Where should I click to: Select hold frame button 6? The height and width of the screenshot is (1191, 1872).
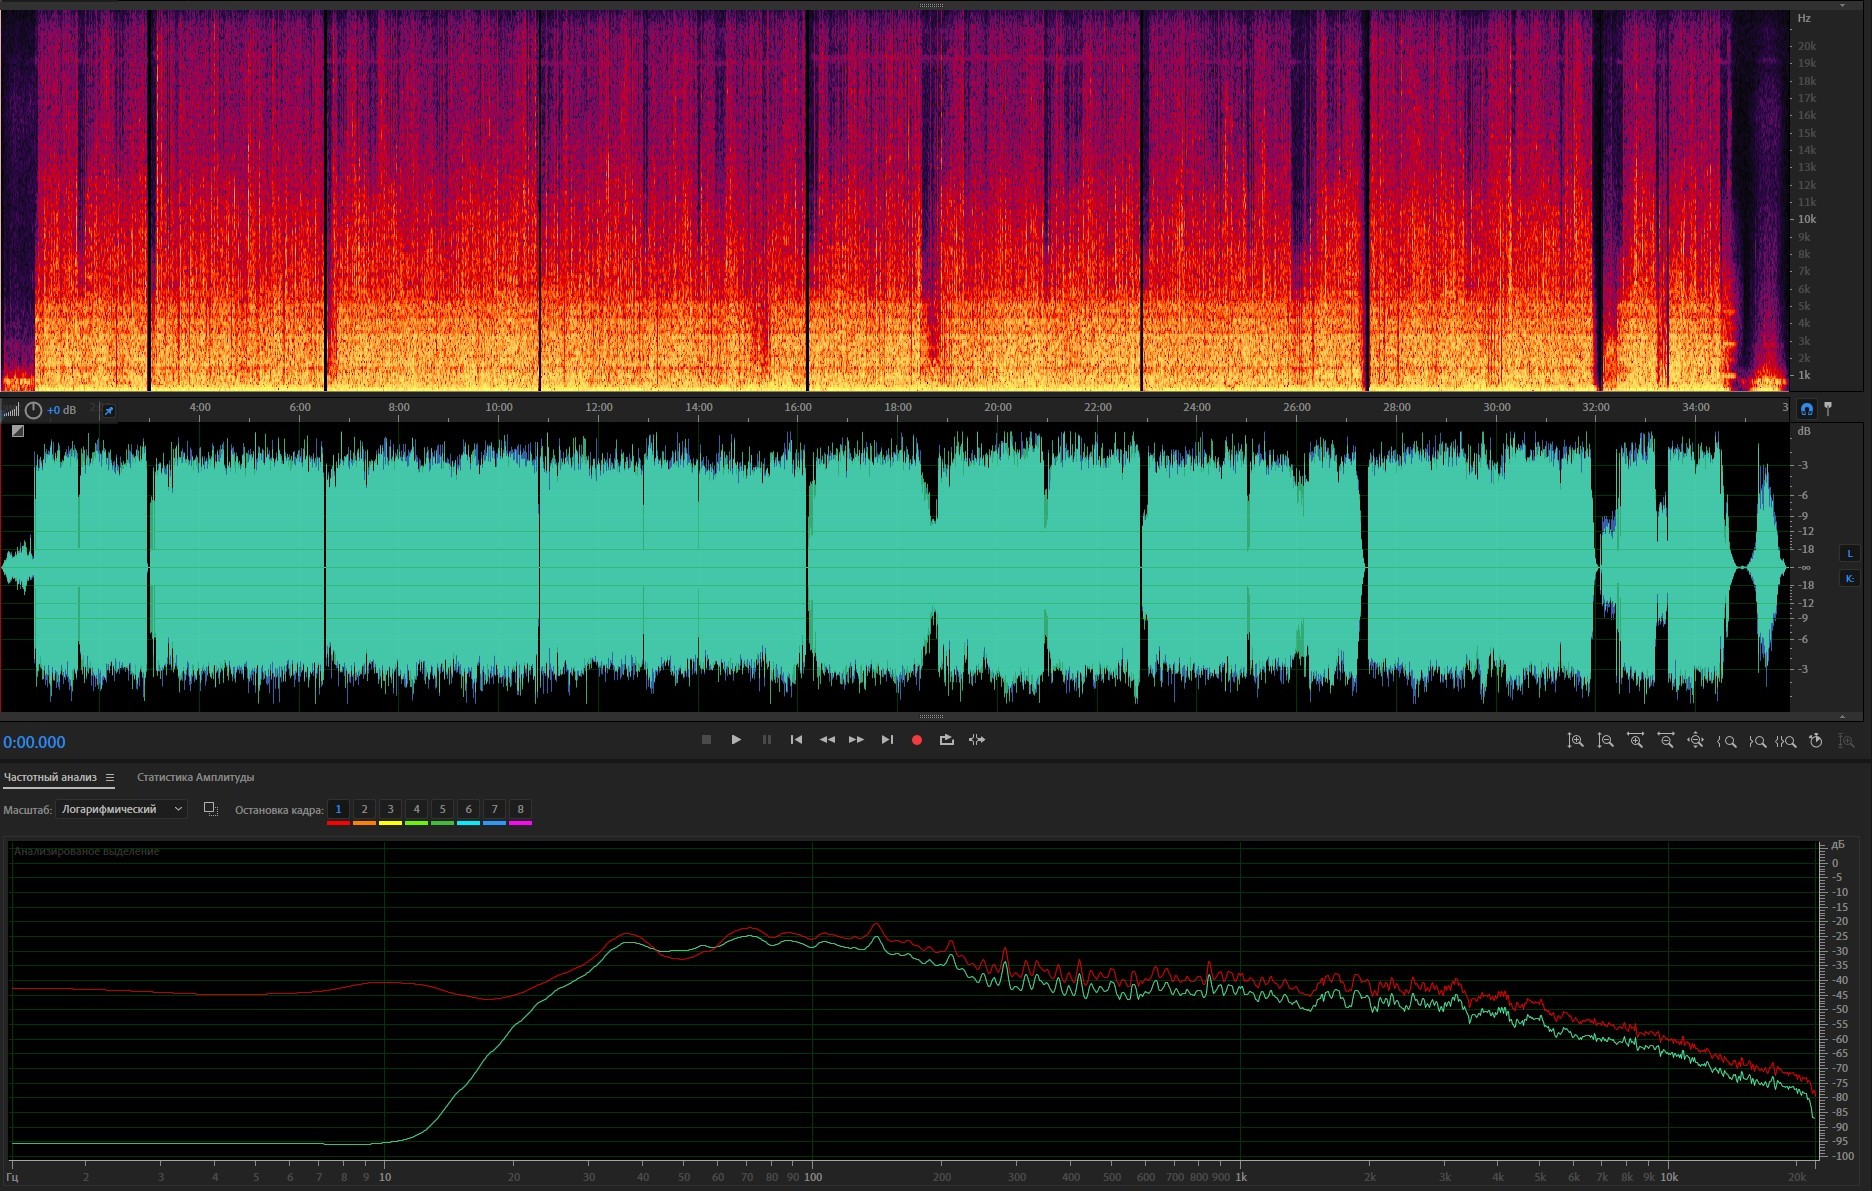point(468,809)
